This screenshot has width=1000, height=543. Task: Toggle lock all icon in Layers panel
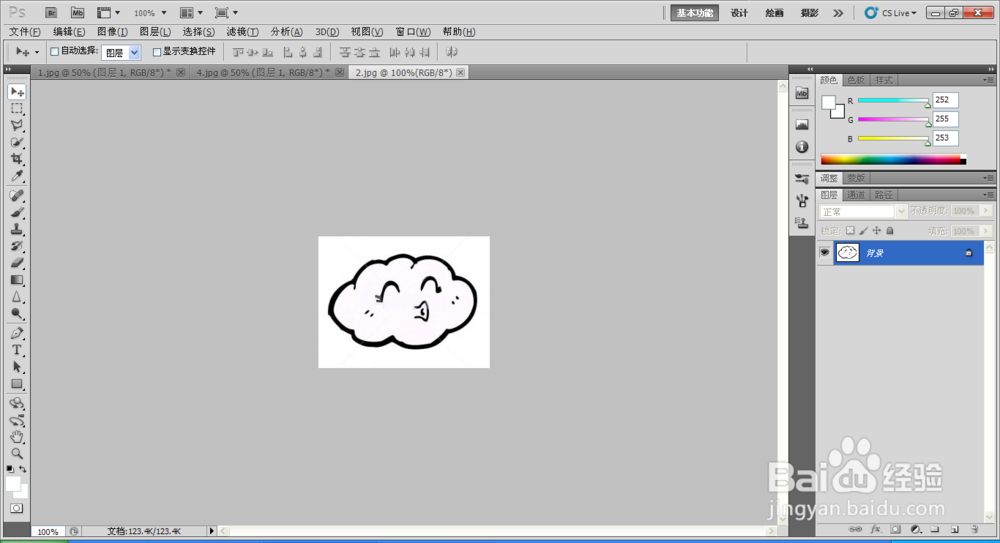coord(890,230)
